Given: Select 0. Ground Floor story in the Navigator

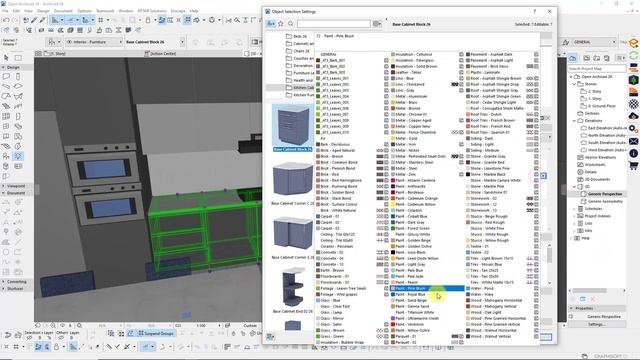Looking at the screenshot, I should [x=602, y=106].
